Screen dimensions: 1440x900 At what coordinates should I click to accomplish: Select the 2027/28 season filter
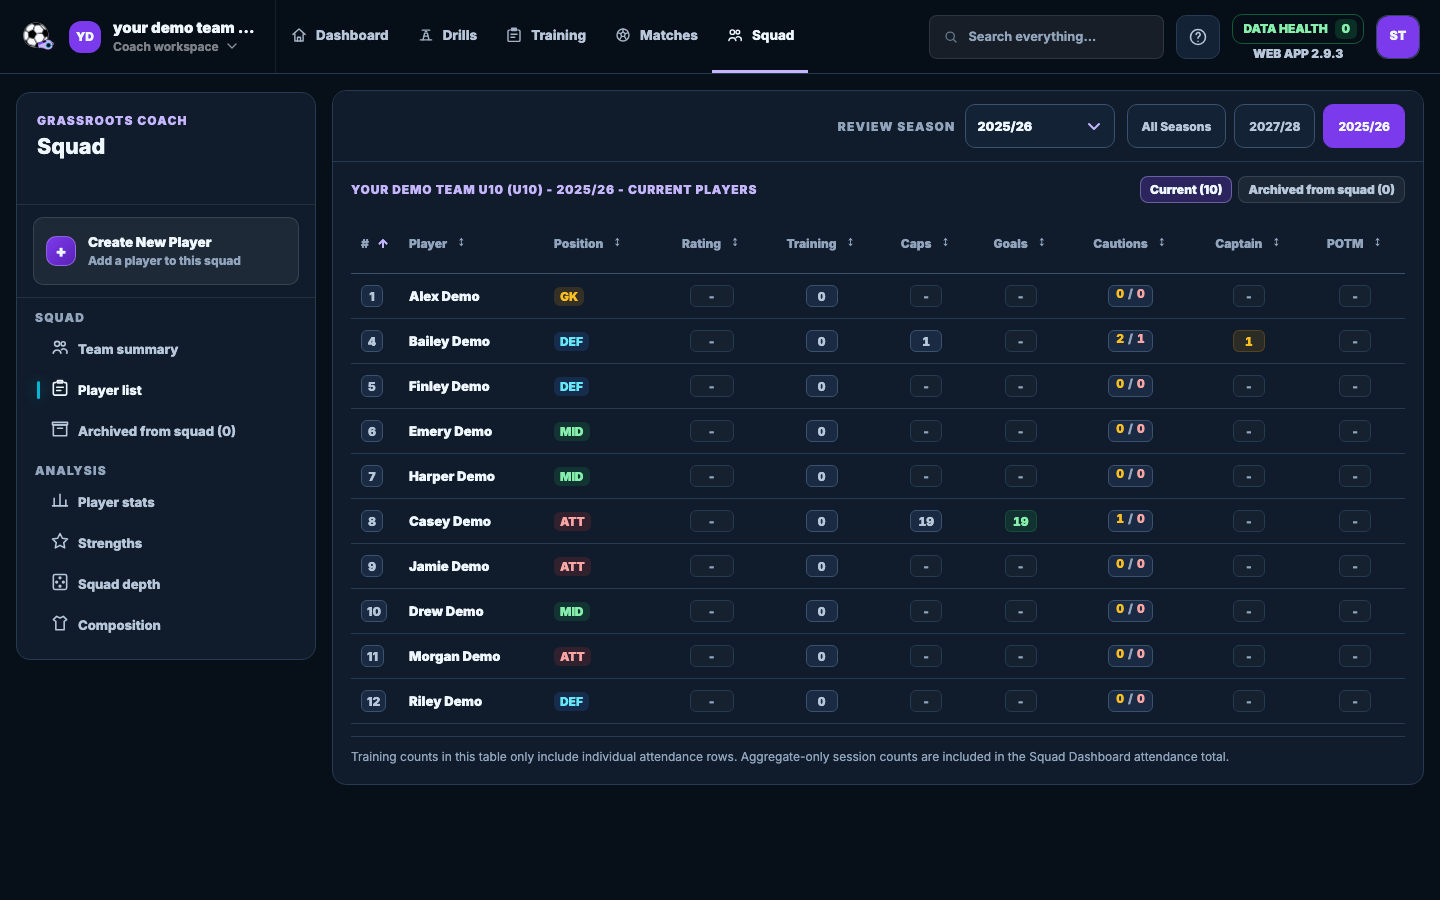tap(1274, 126)
